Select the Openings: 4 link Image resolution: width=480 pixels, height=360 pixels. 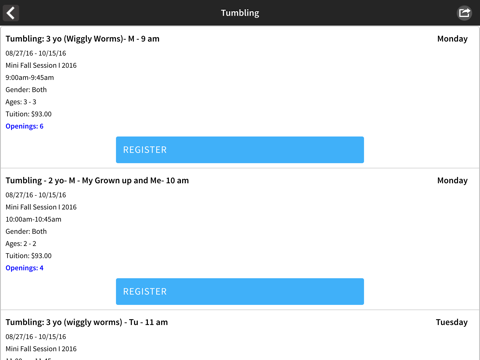click(x=24, y=268)
